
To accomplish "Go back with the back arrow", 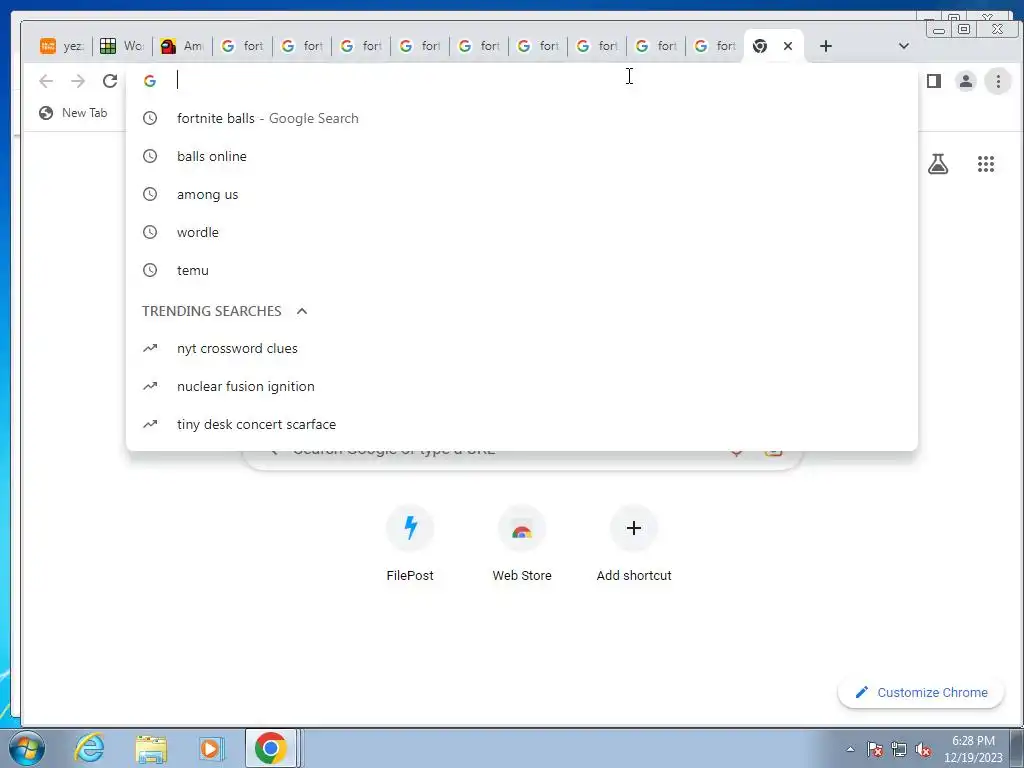I will coord(46,81).
